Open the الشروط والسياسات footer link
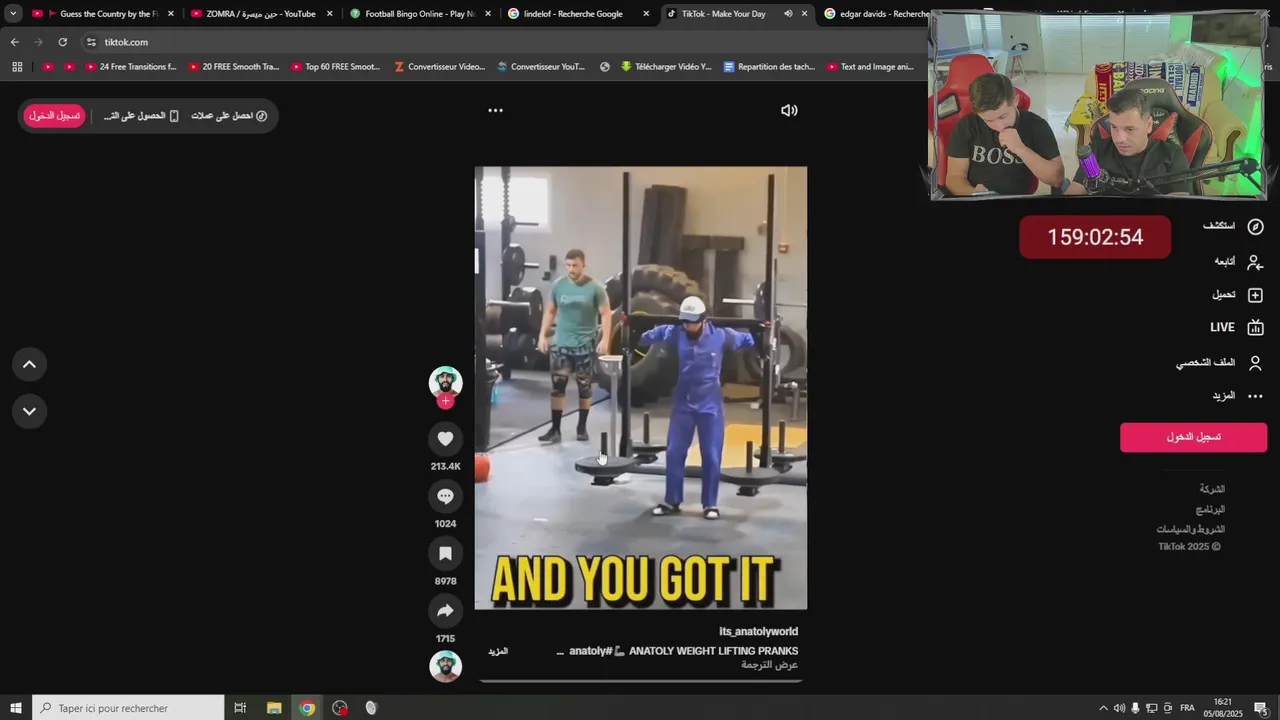Screen dimensions: 1280x720 pyautogui.click(x=1190, y=529)
